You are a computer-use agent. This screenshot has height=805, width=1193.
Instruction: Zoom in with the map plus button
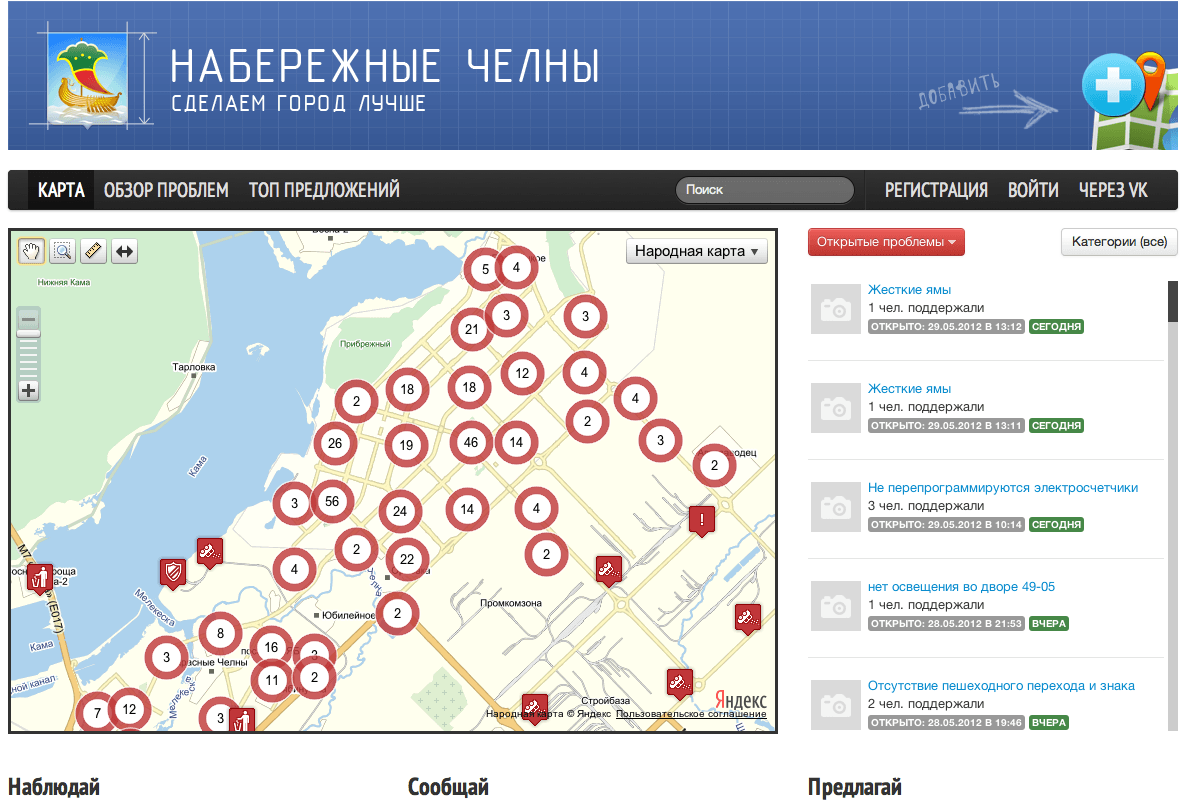coord(29,391)
